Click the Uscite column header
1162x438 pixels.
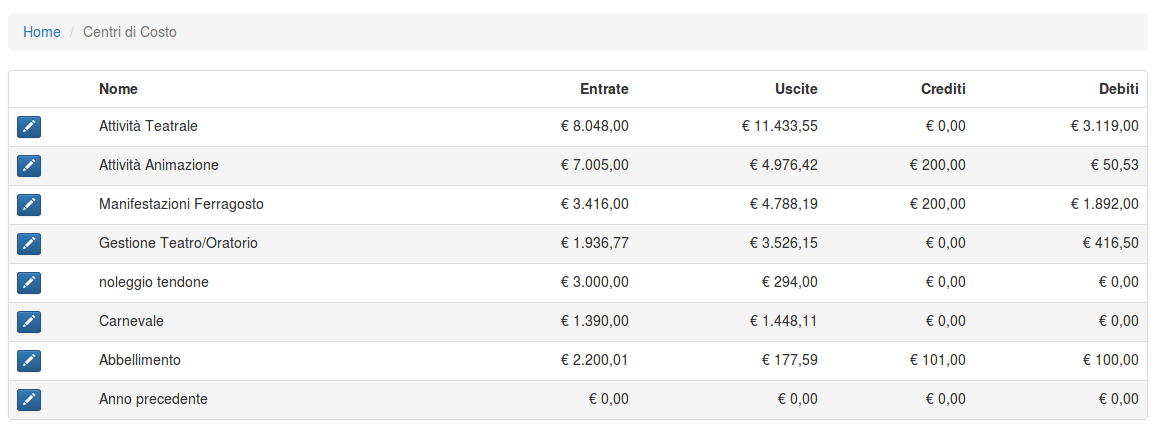[796, 89]
